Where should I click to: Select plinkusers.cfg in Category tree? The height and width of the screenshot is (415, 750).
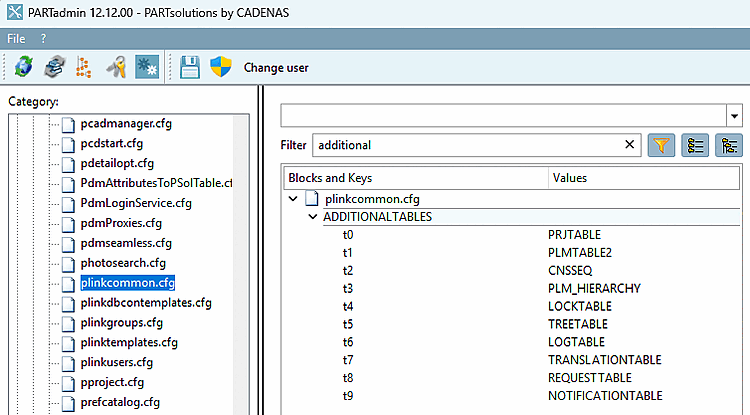117,362
